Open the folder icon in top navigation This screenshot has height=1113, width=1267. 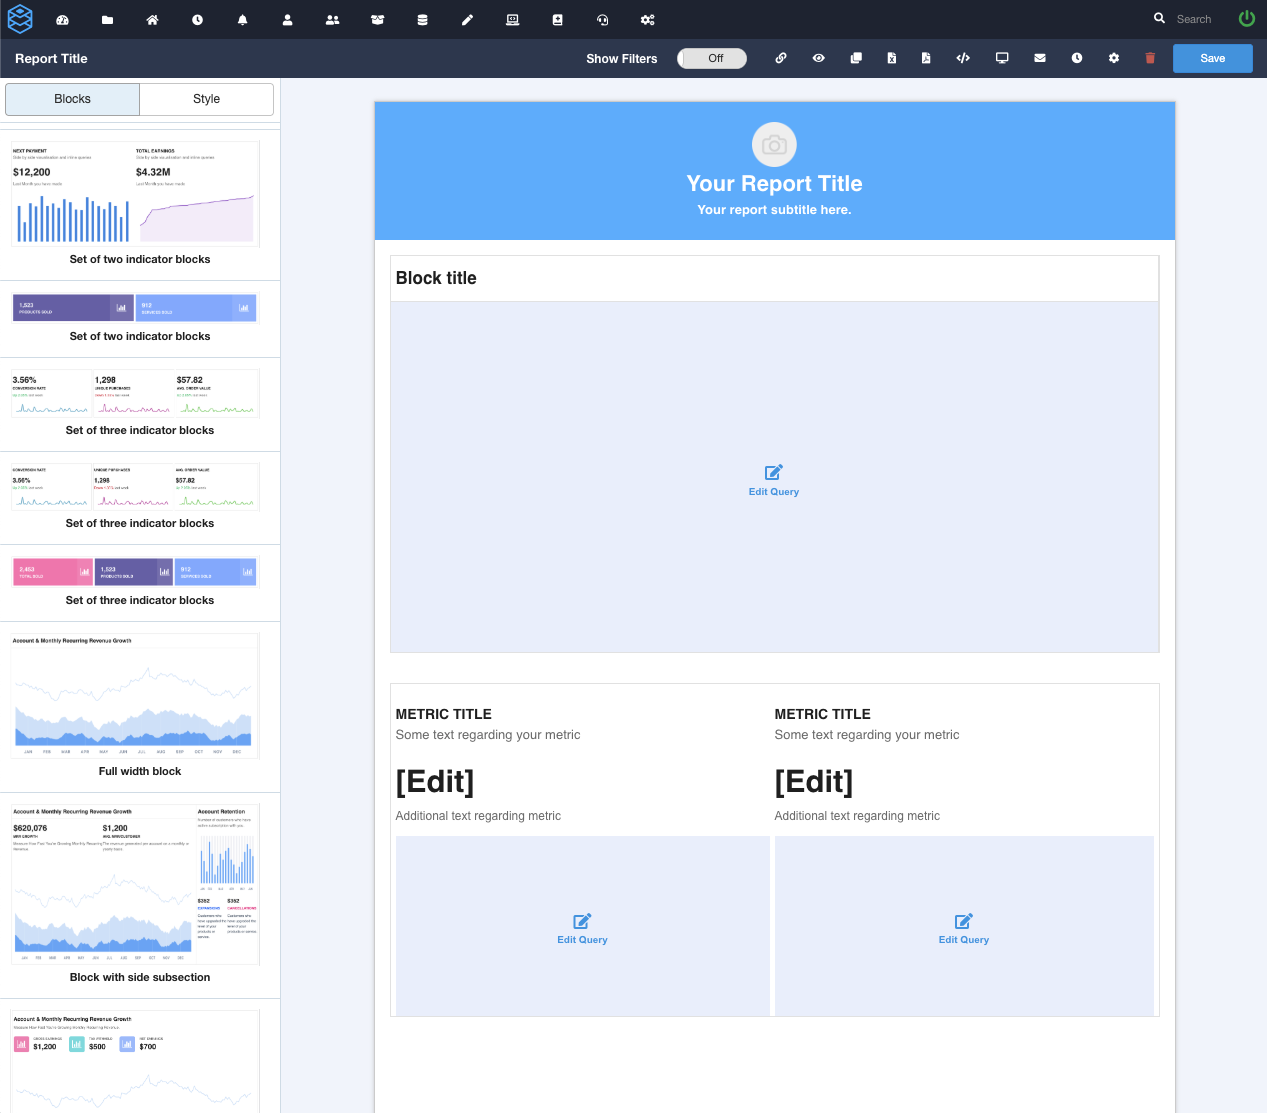coord(107,20)
